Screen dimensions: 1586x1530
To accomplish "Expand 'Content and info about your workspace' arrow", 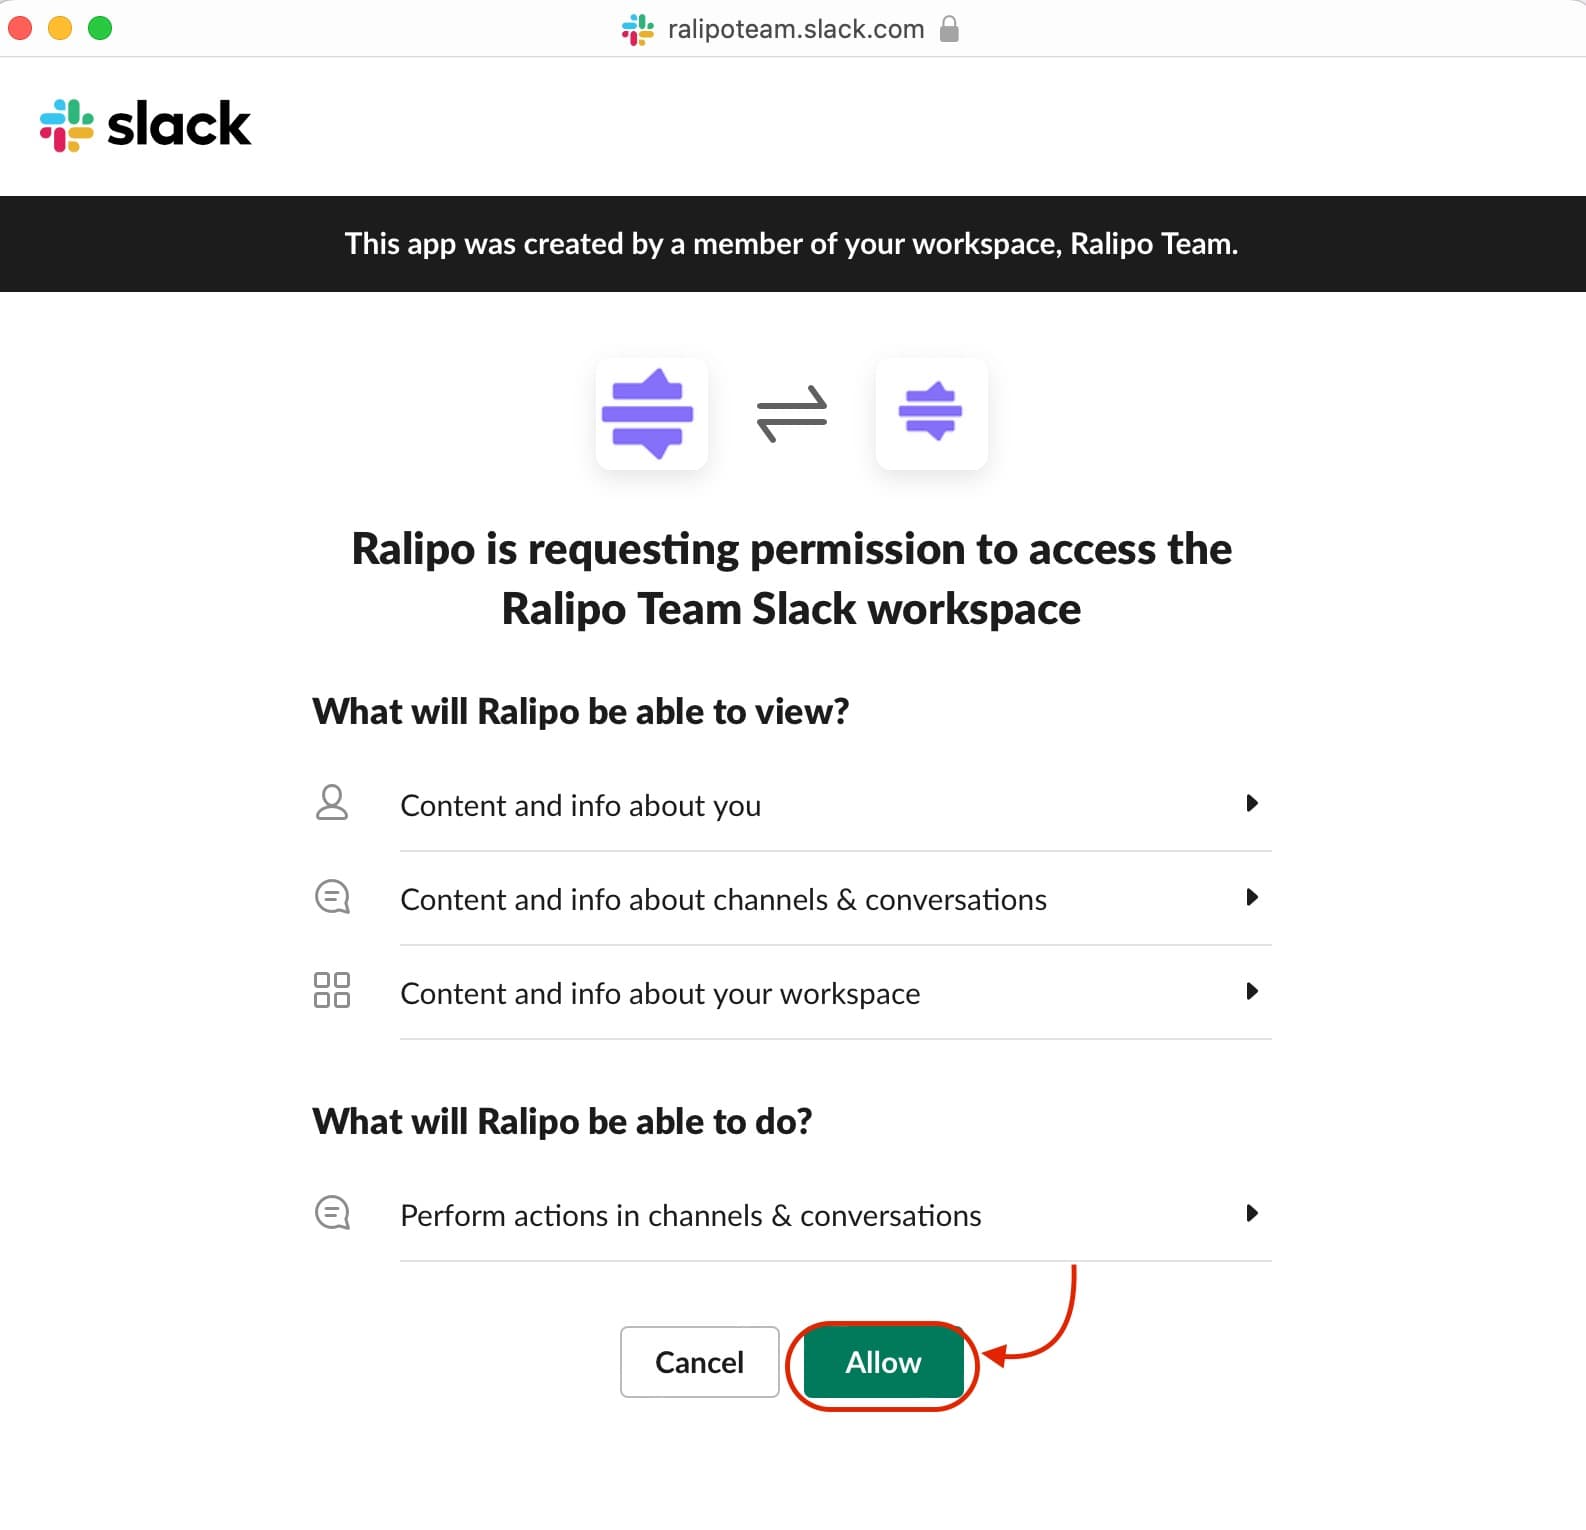I will coord(1251,991).
